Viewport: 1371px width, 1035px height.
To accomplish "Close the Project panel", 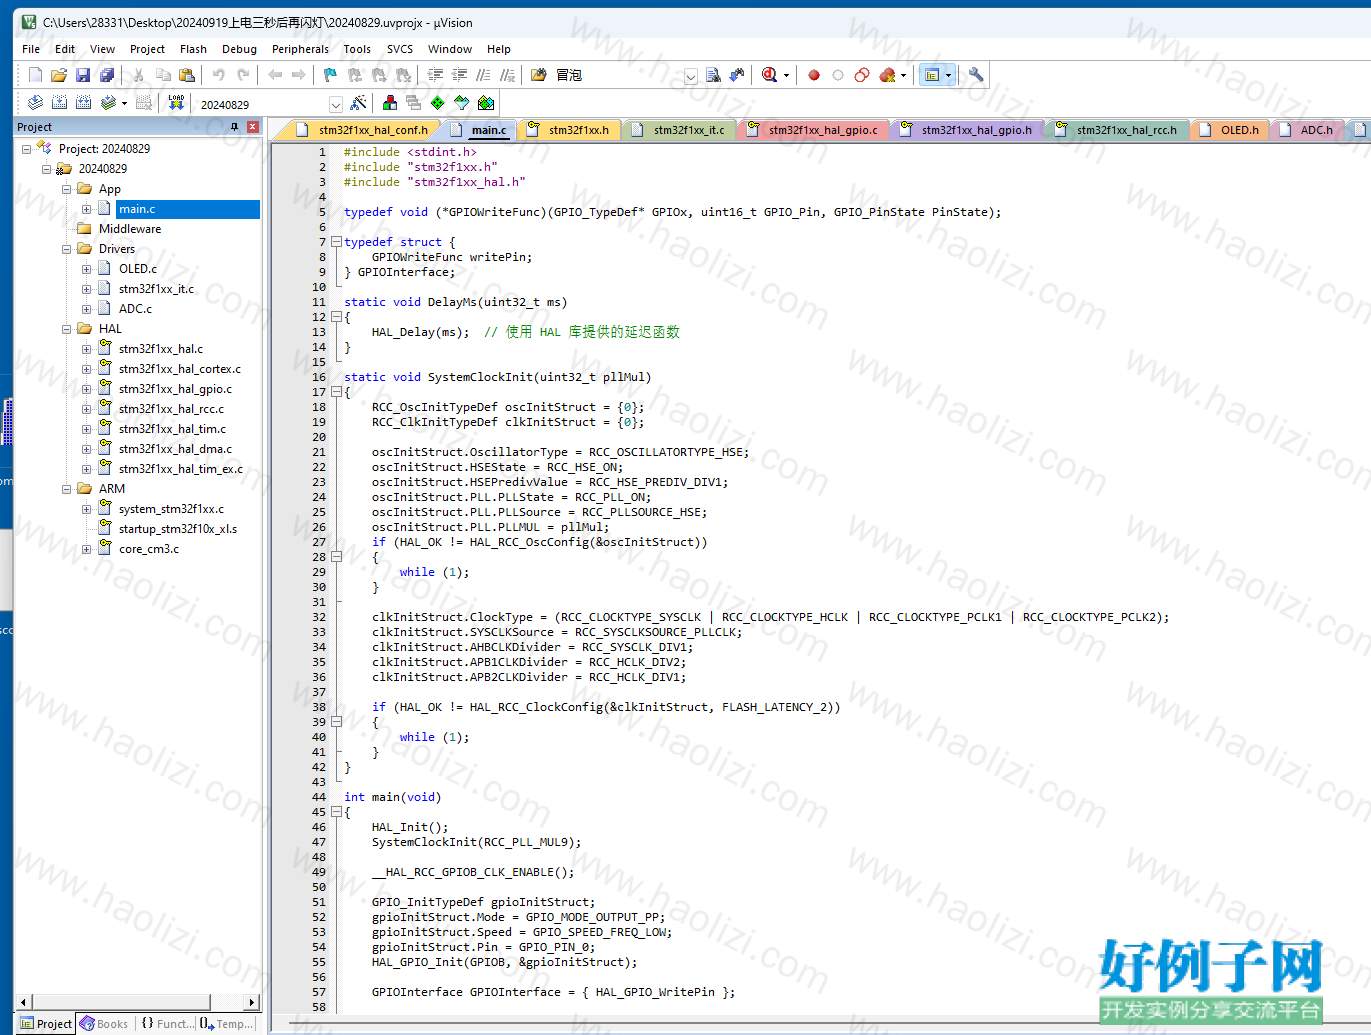I will [x=253, y=127].
